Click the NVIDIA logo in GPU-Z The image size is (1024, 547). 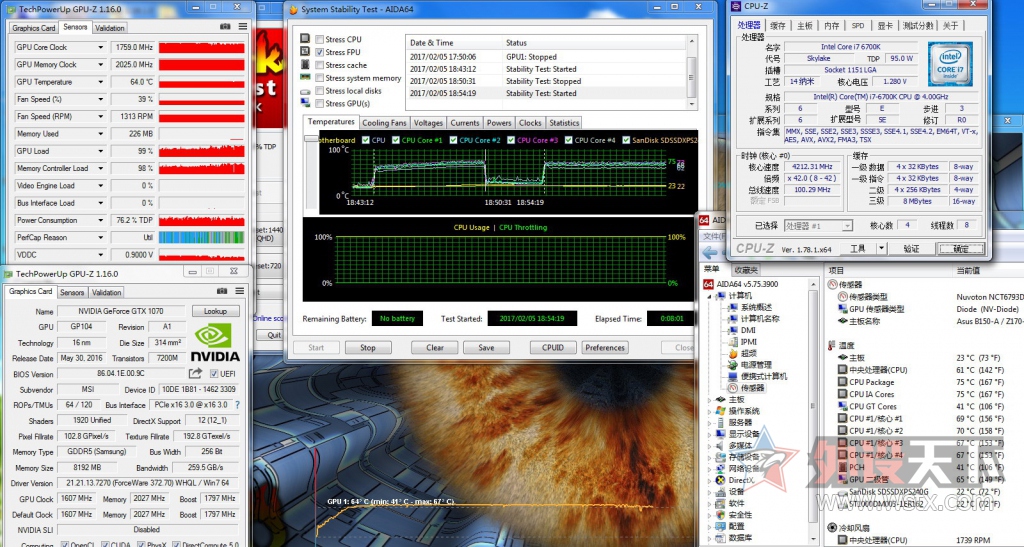pos(215,343)
